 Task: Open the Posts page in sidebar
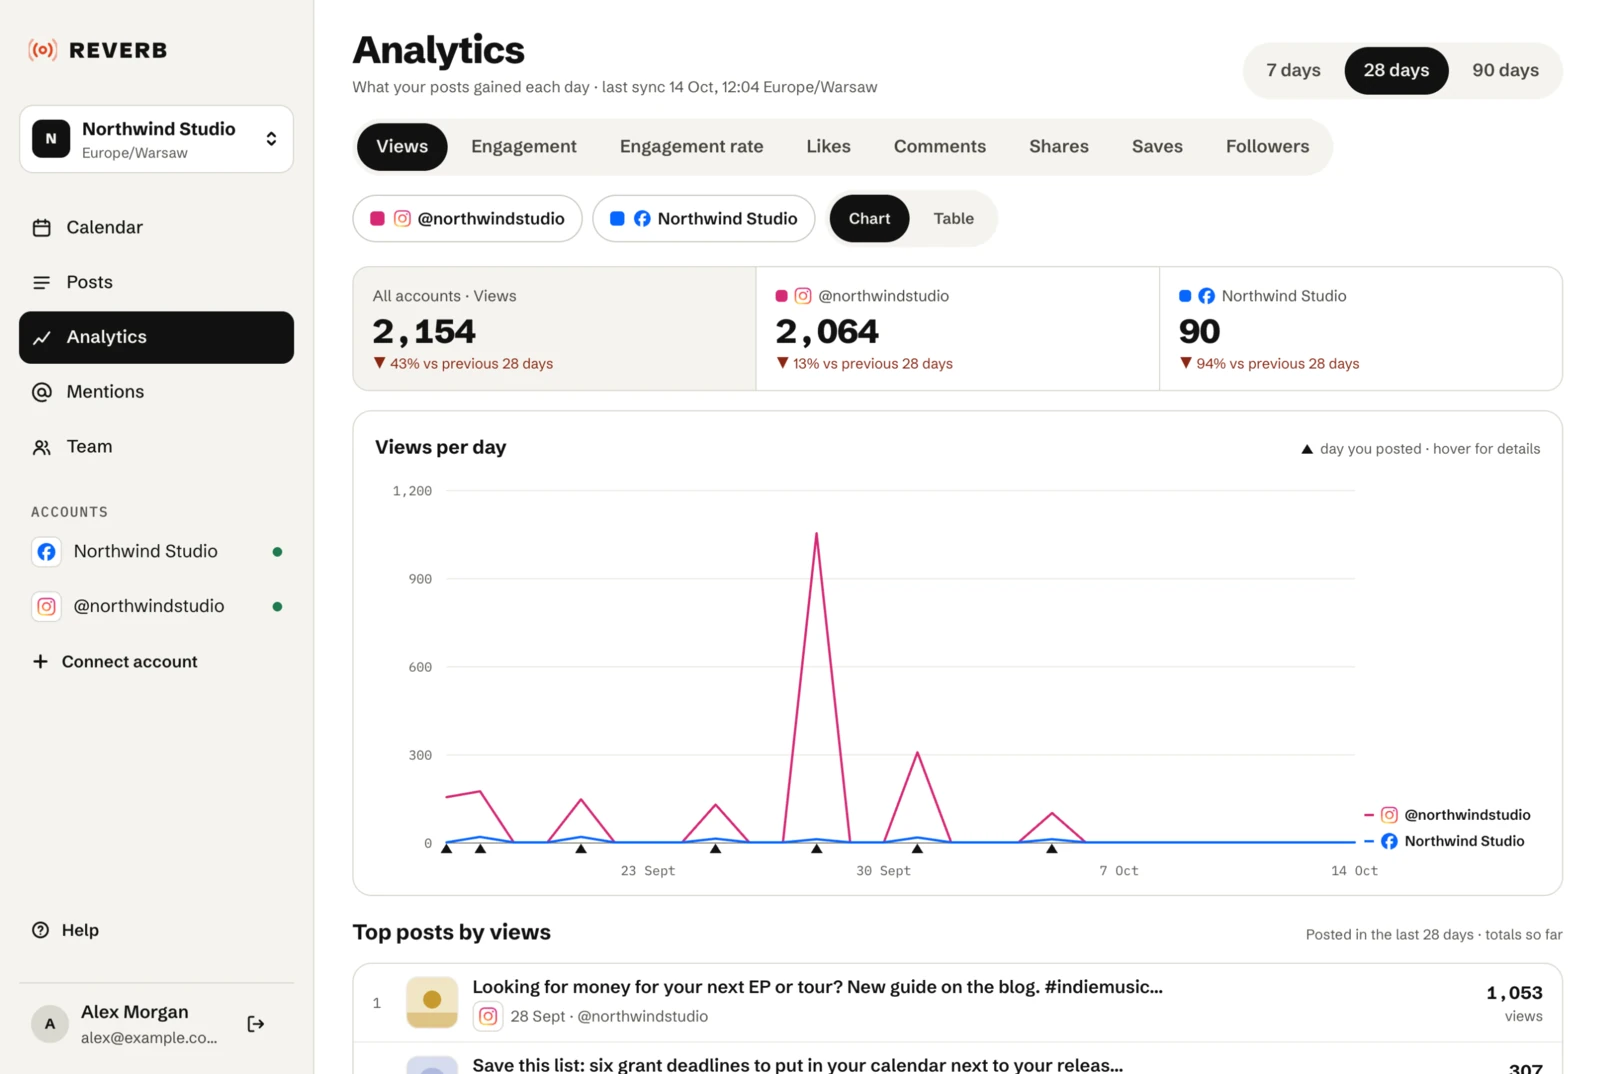pos(156,282)
